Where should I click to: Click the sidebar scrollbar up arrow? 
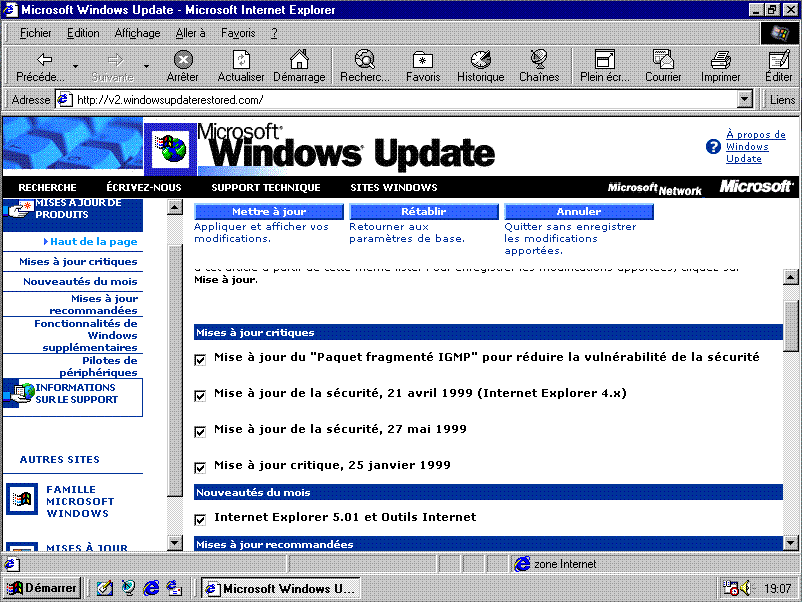coord(175,207)
